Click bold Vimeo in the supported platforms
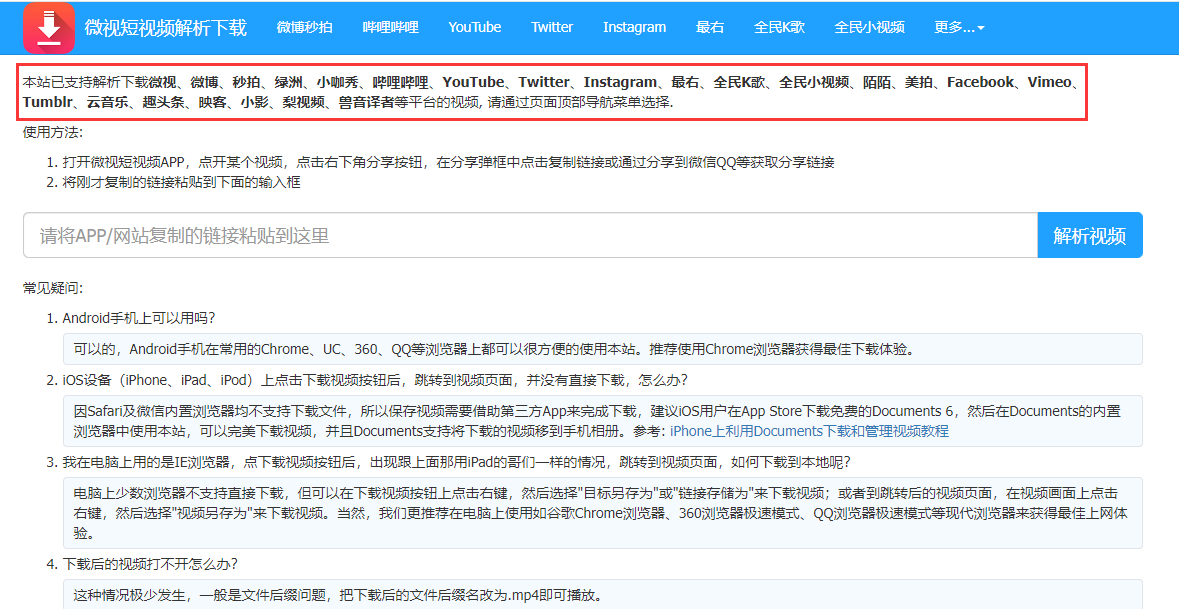Viewport: 1179px width, 609px height. coord(1050,82)
